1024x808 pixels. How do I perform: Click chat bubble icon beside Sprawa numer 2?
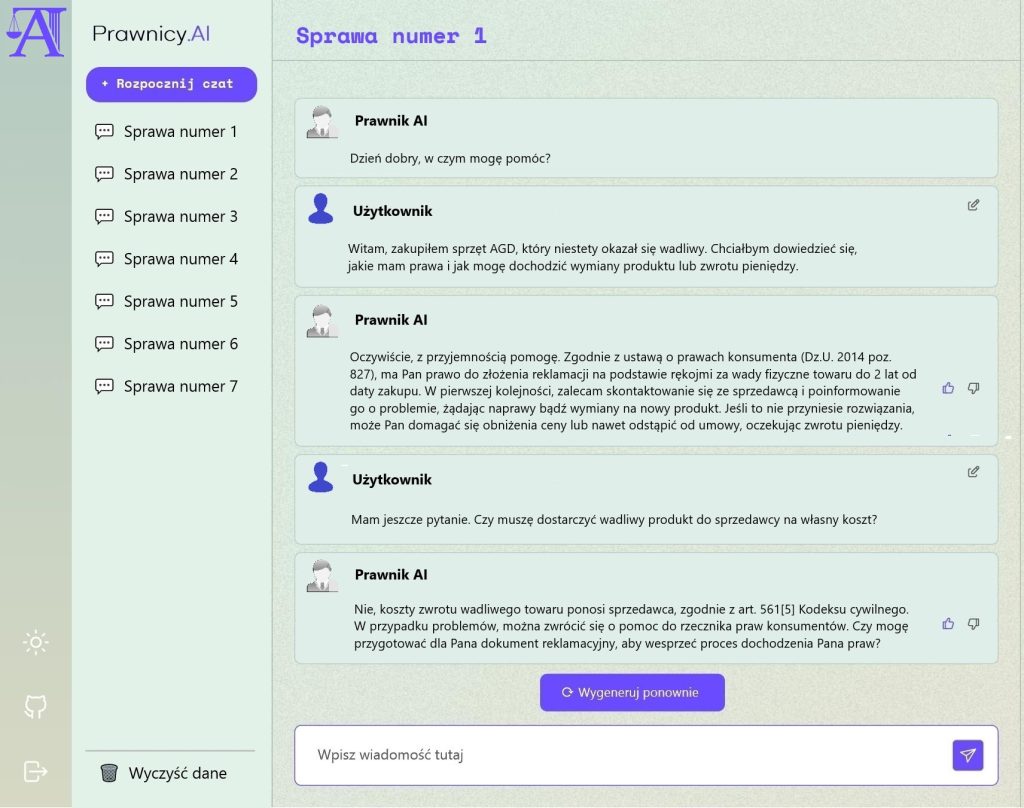(104, 174)
